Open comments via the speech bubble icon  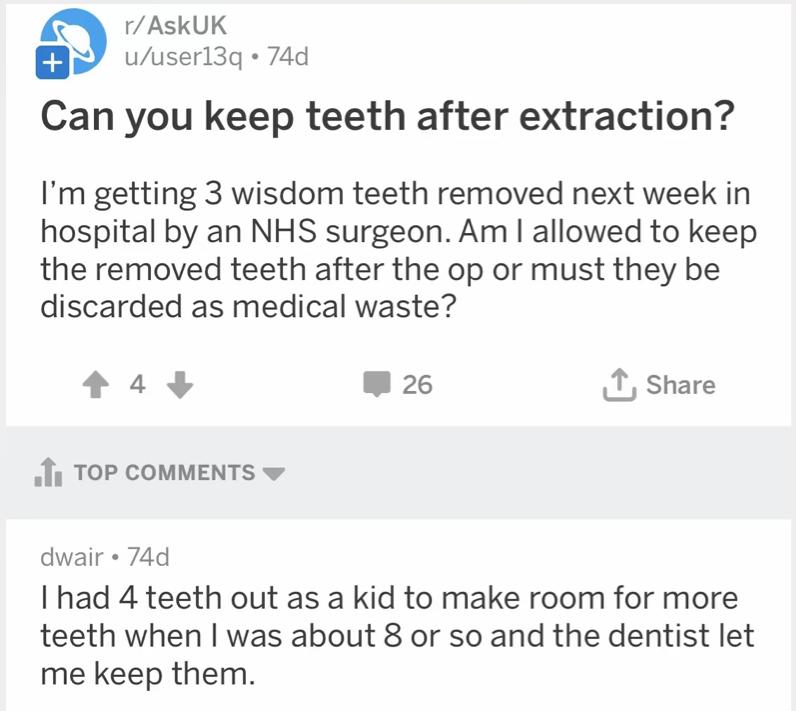point(377,384)
